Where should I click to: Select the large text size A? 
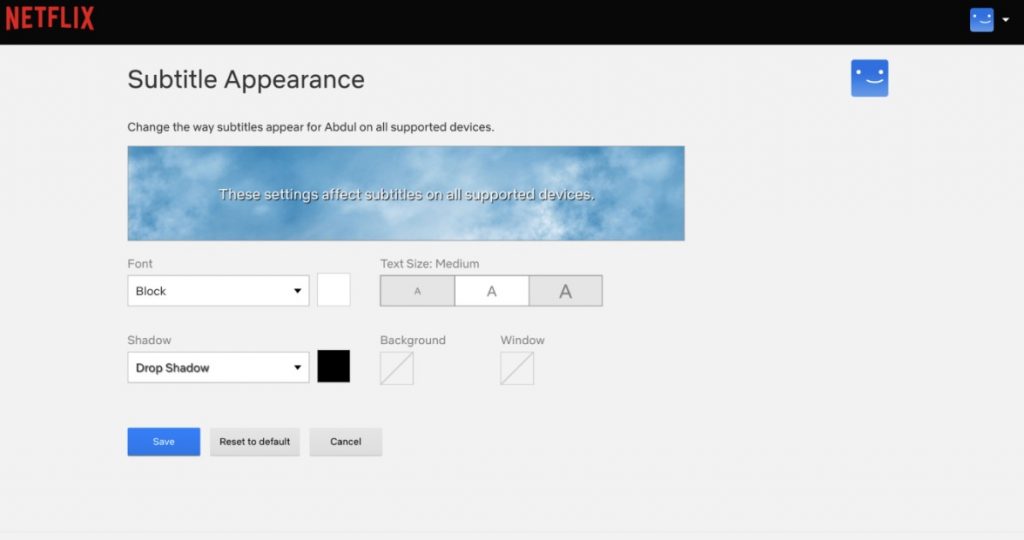[565, 291]
